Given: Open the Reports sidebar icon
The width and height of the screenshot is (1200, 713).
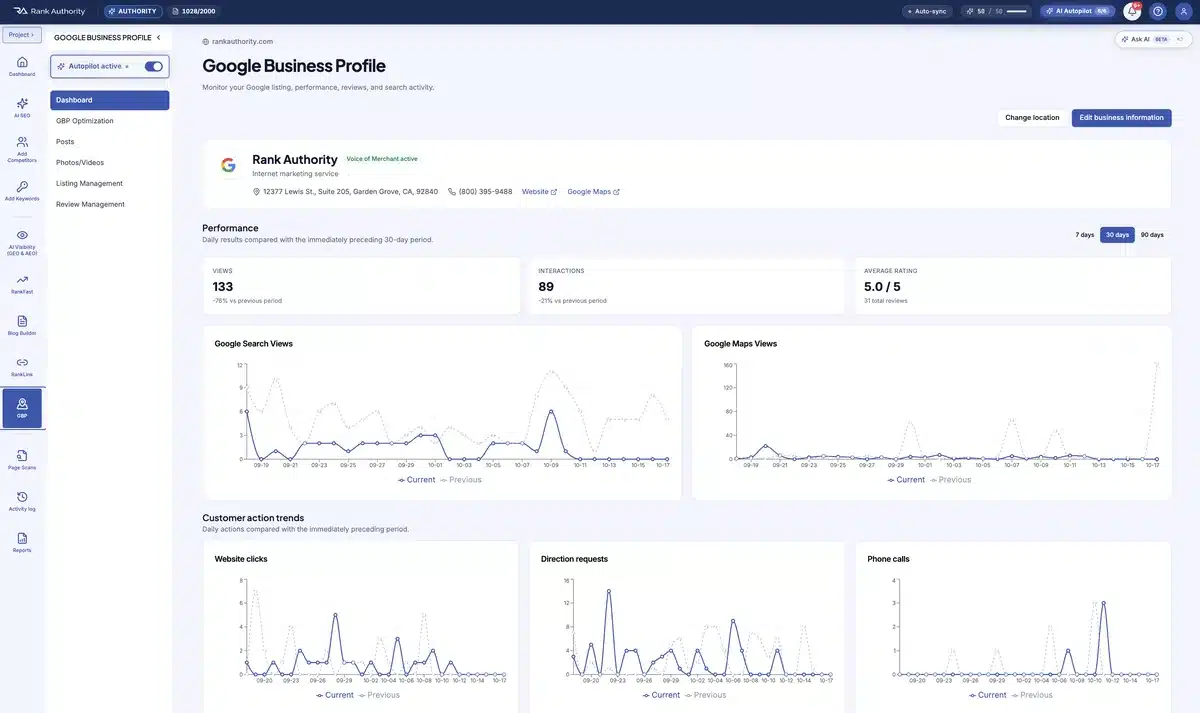Looking at the screenshot, I should coord(22,543).
